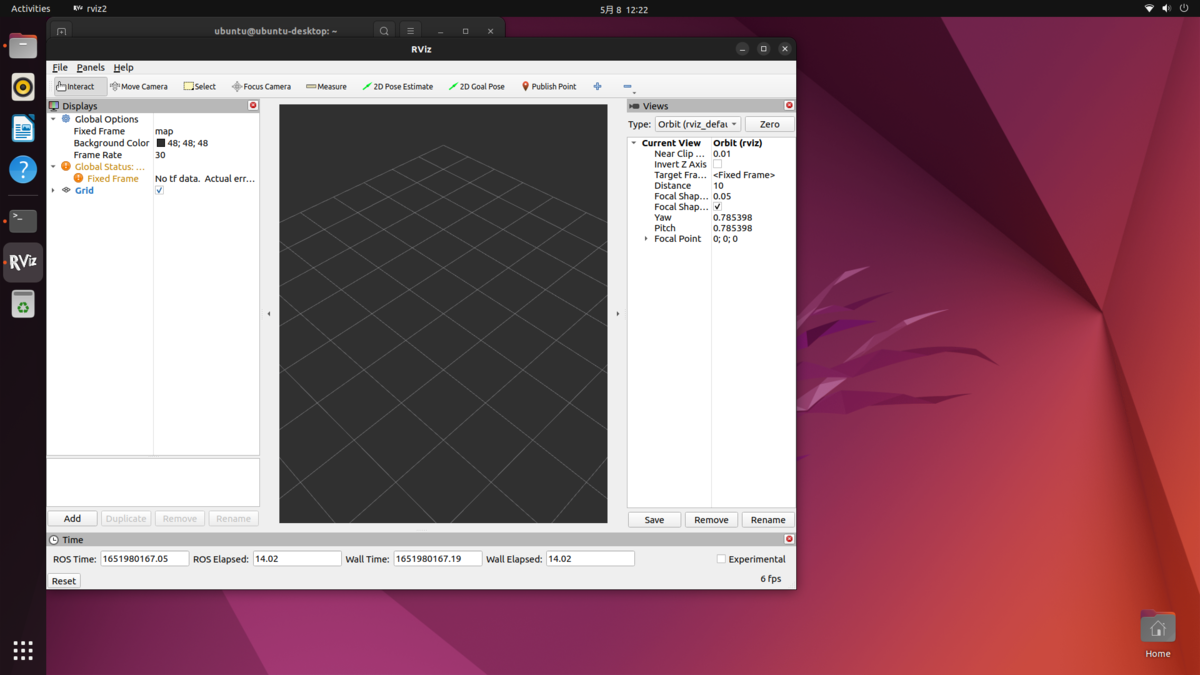Screen dimensions: 1200x675
Task: Open Files from the Ubuntu dock
Action: point(23,46)
